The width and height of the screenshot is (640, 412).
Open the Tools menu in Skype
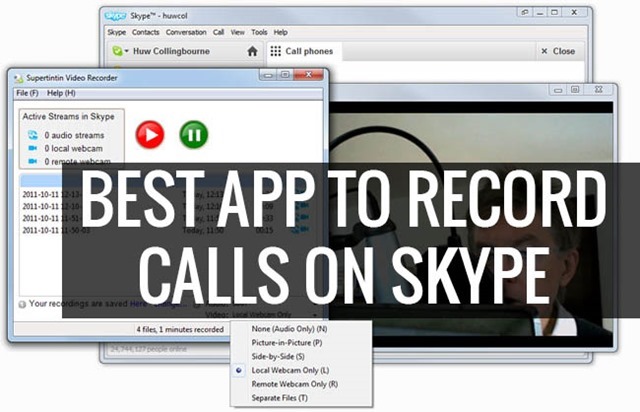(x=259, y=32)
